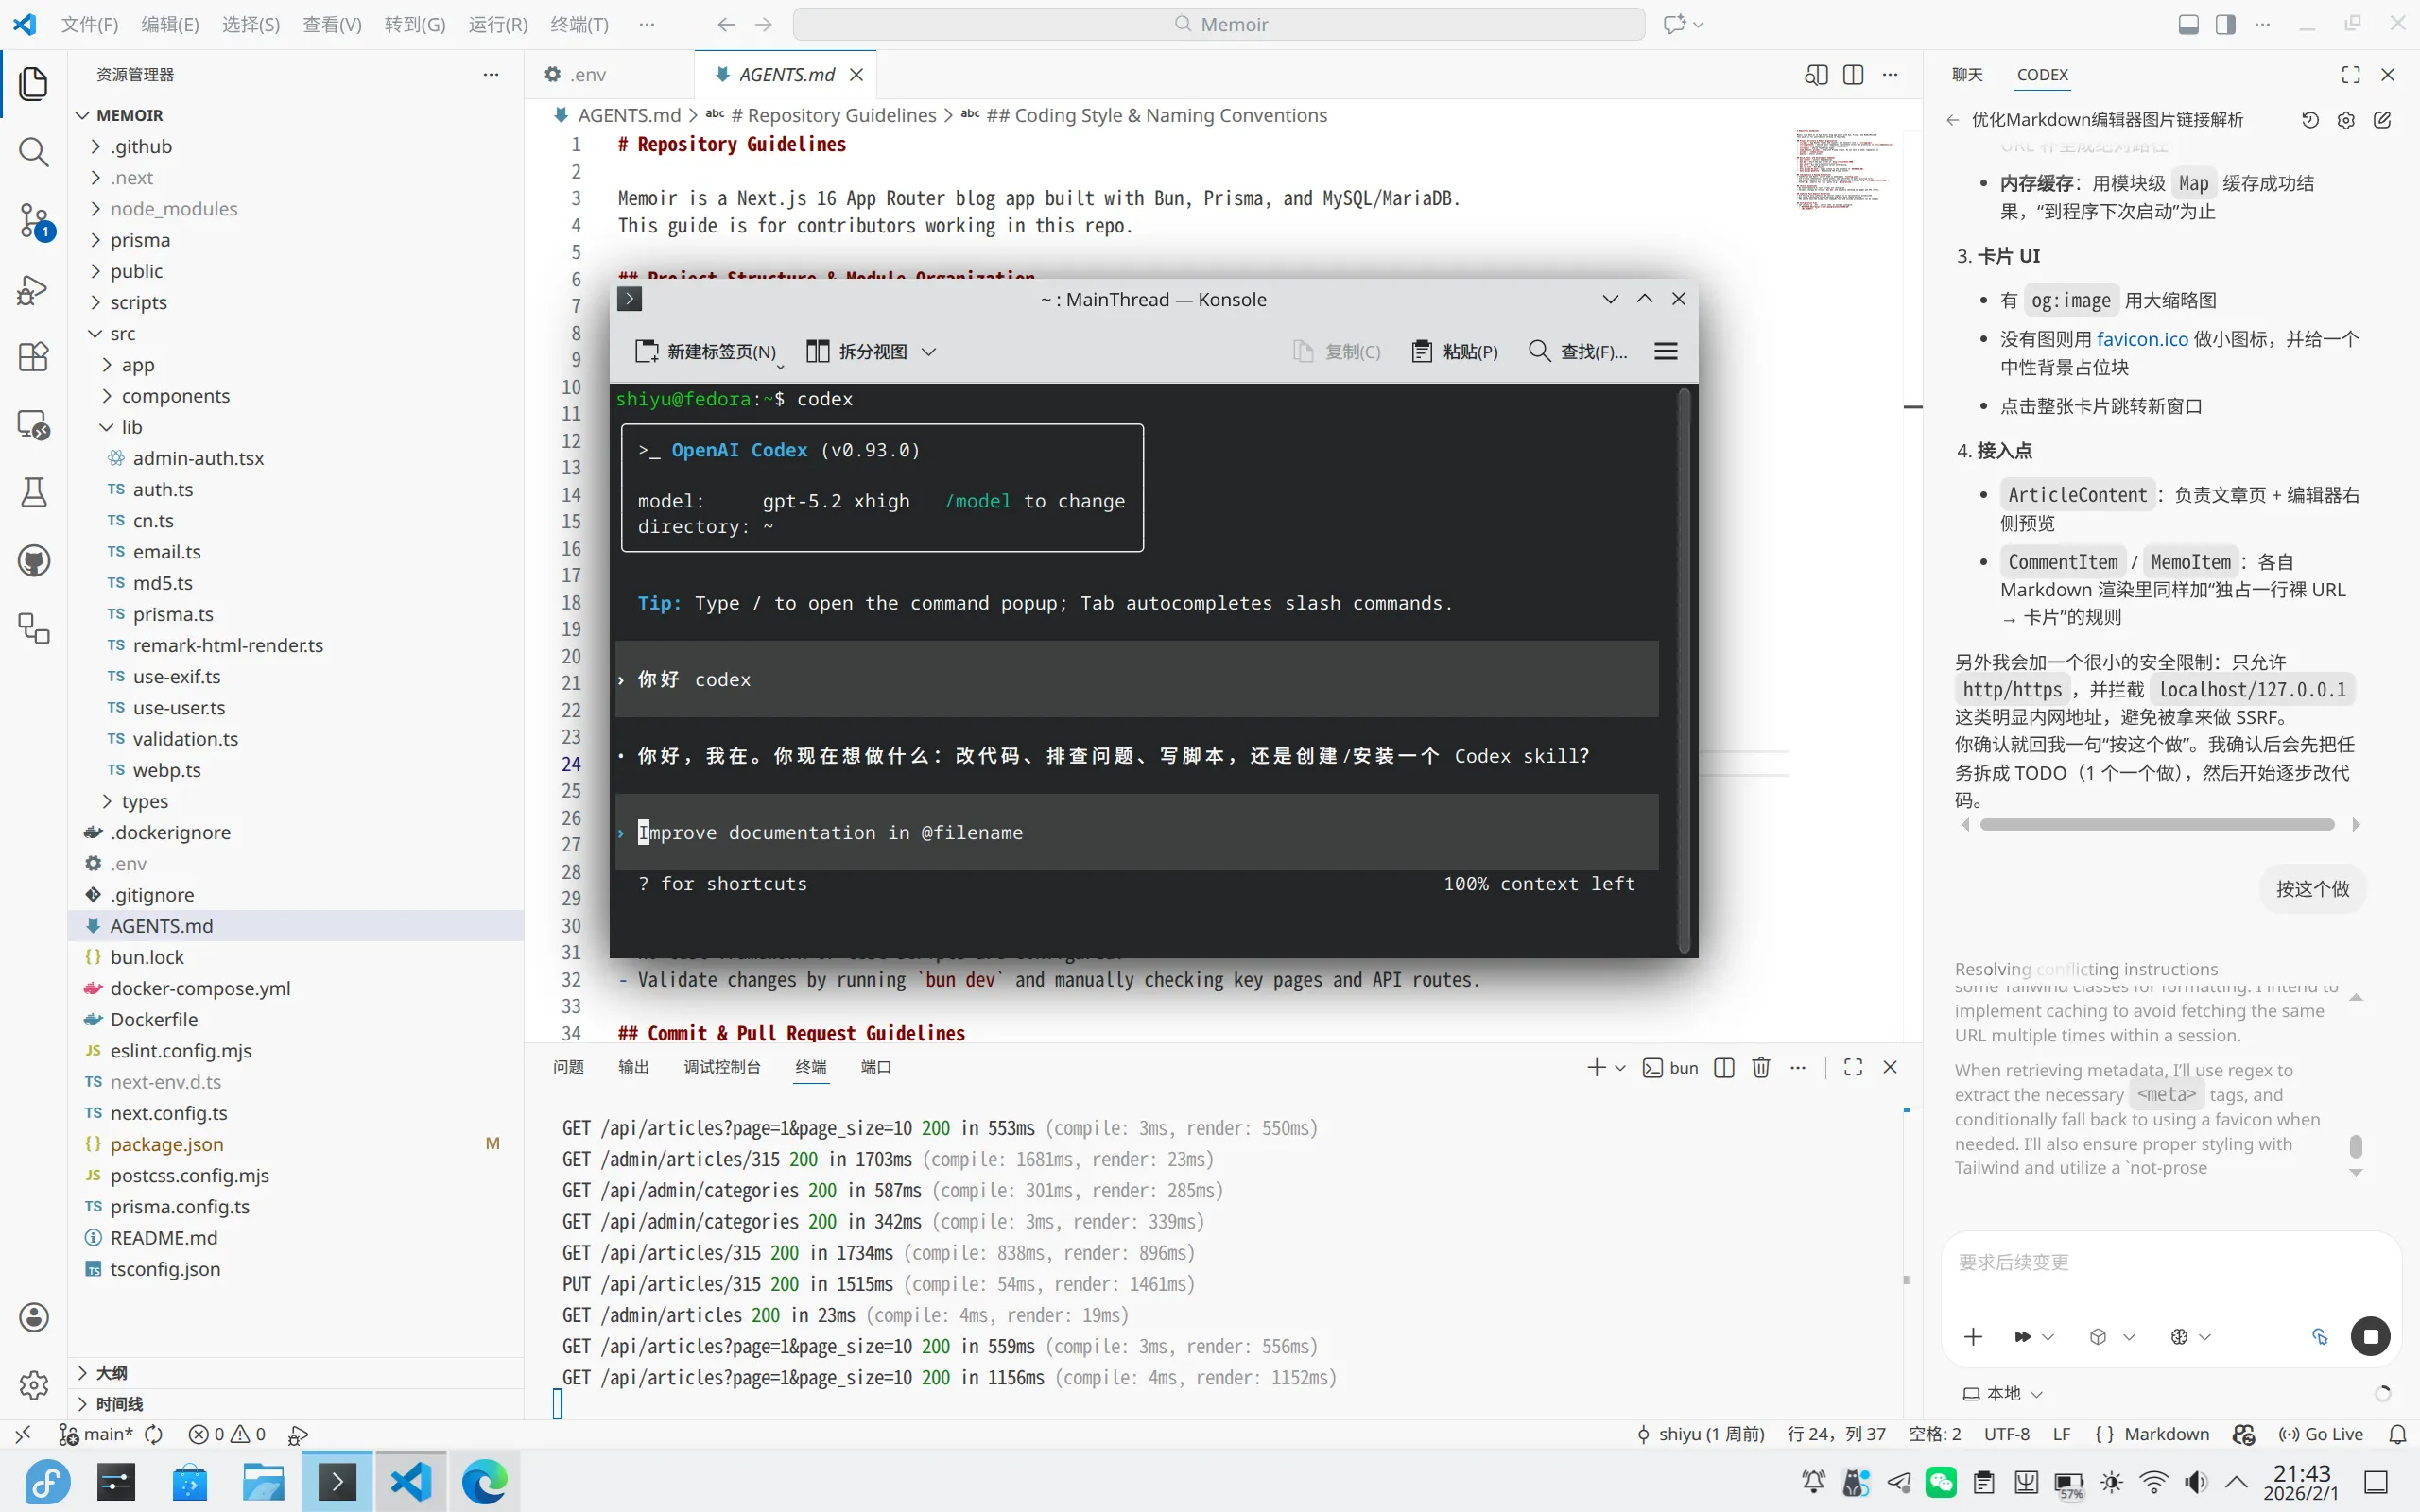Open the favicon.ico link in chat
2420x1512 pixels.
(2142, 339)
